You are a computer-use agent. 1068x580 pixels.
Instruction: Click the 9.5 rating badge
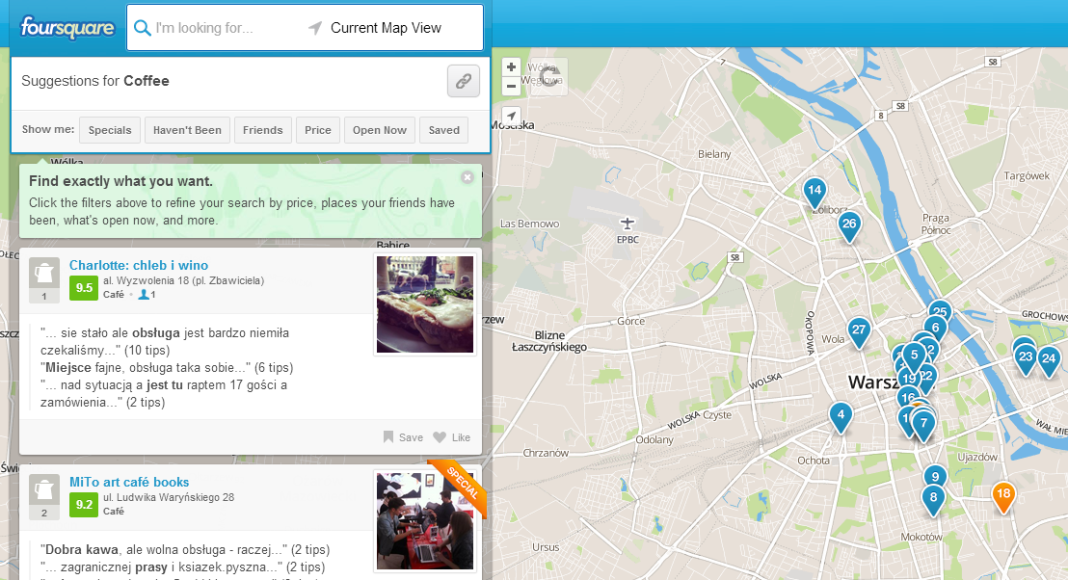(84, 287)
